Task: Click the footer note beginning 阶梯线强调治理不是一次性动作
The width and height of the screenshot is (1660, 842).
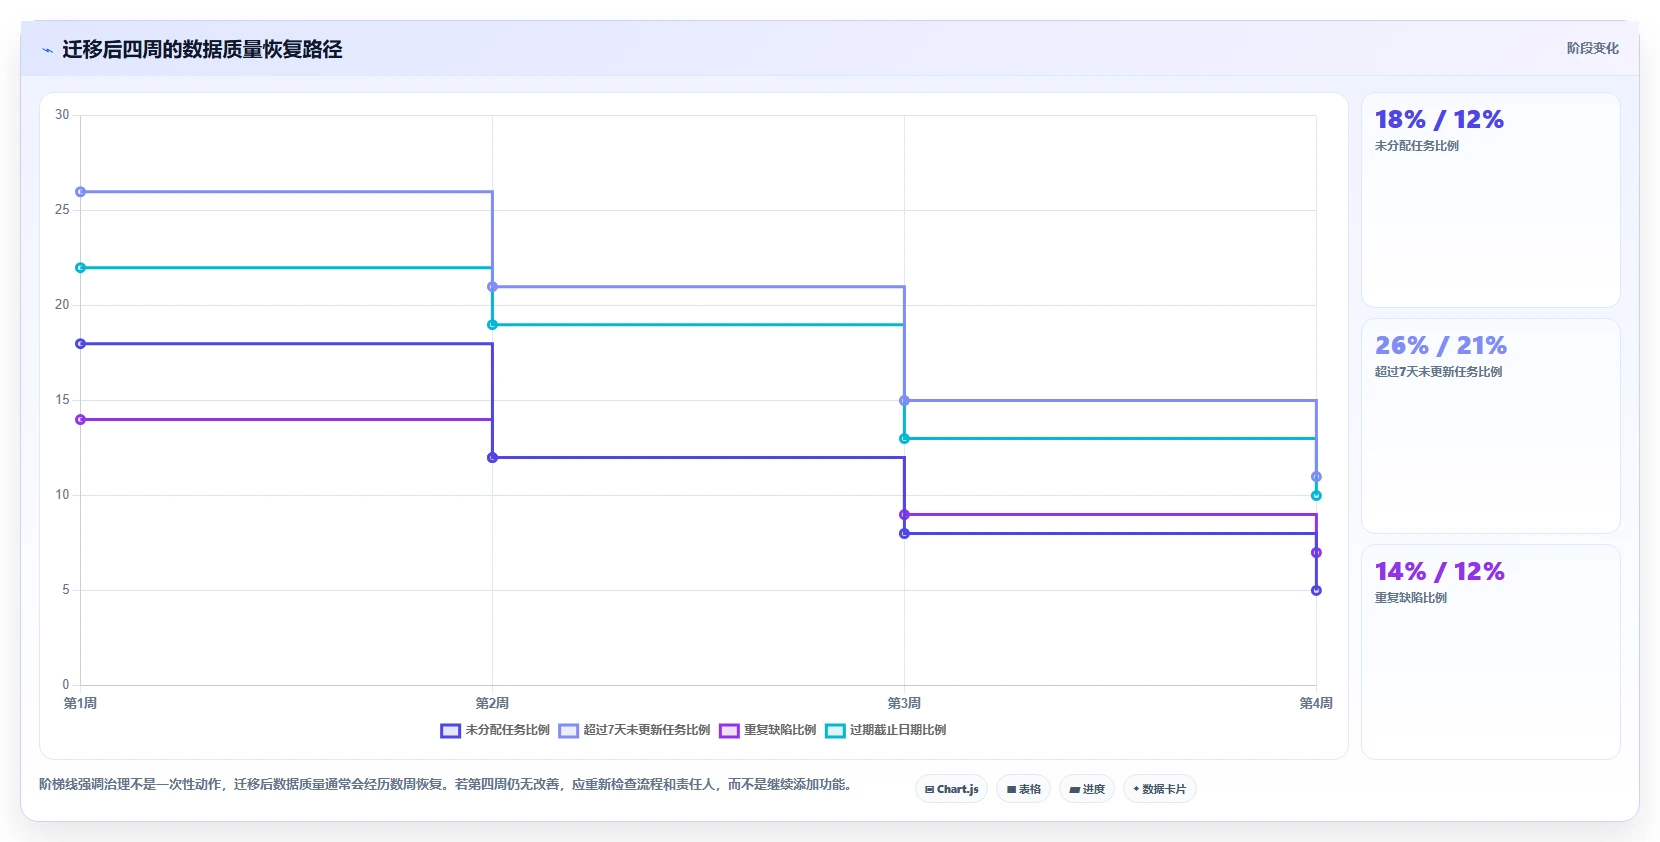Action: click(447, 785)
